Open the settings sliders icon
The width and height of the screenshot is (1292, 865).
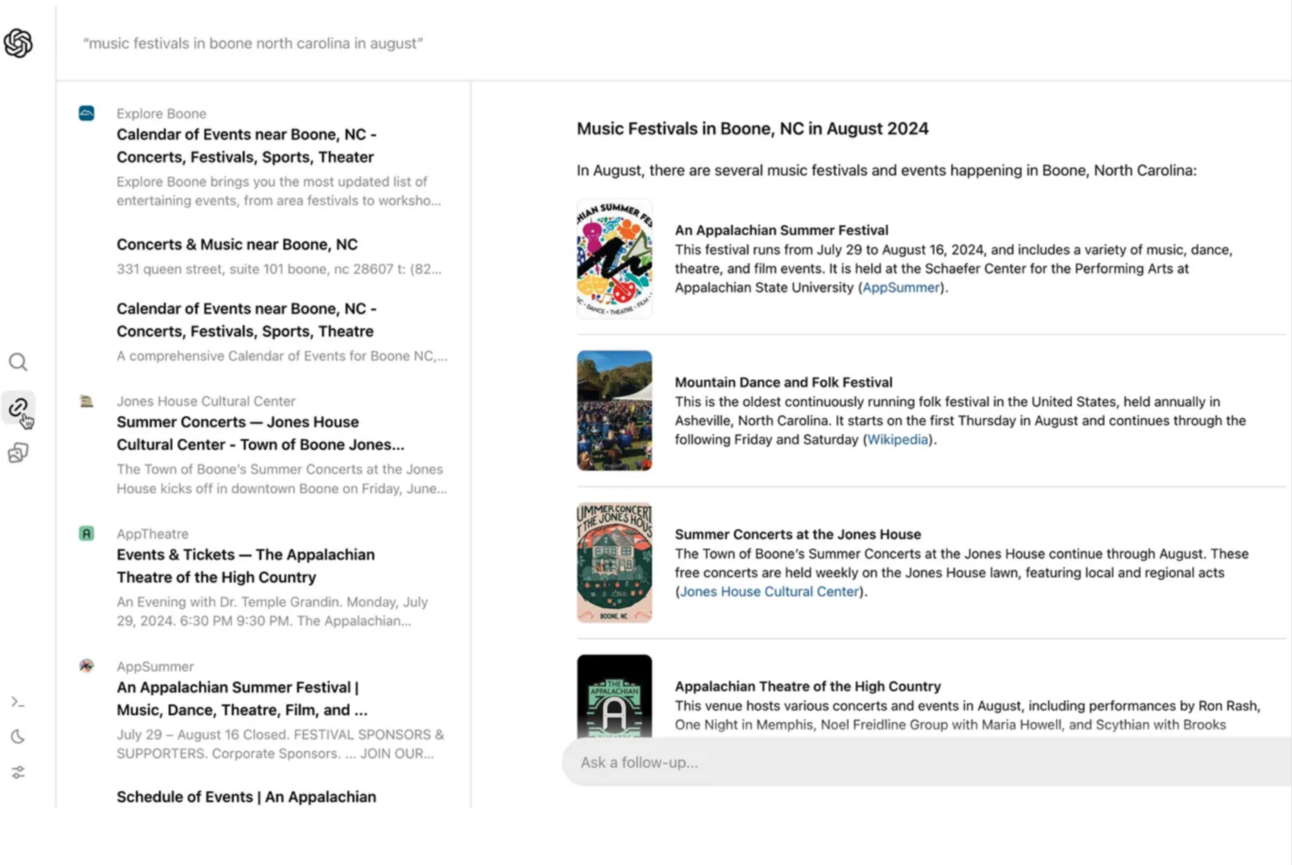point(18,772)
